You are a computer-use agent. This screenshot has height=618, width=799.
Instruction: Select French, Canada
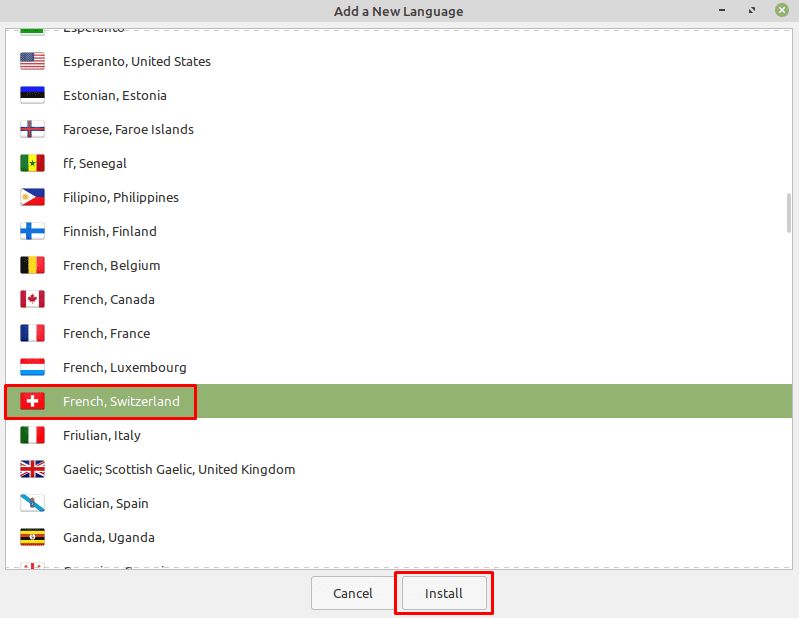point(398,299)
